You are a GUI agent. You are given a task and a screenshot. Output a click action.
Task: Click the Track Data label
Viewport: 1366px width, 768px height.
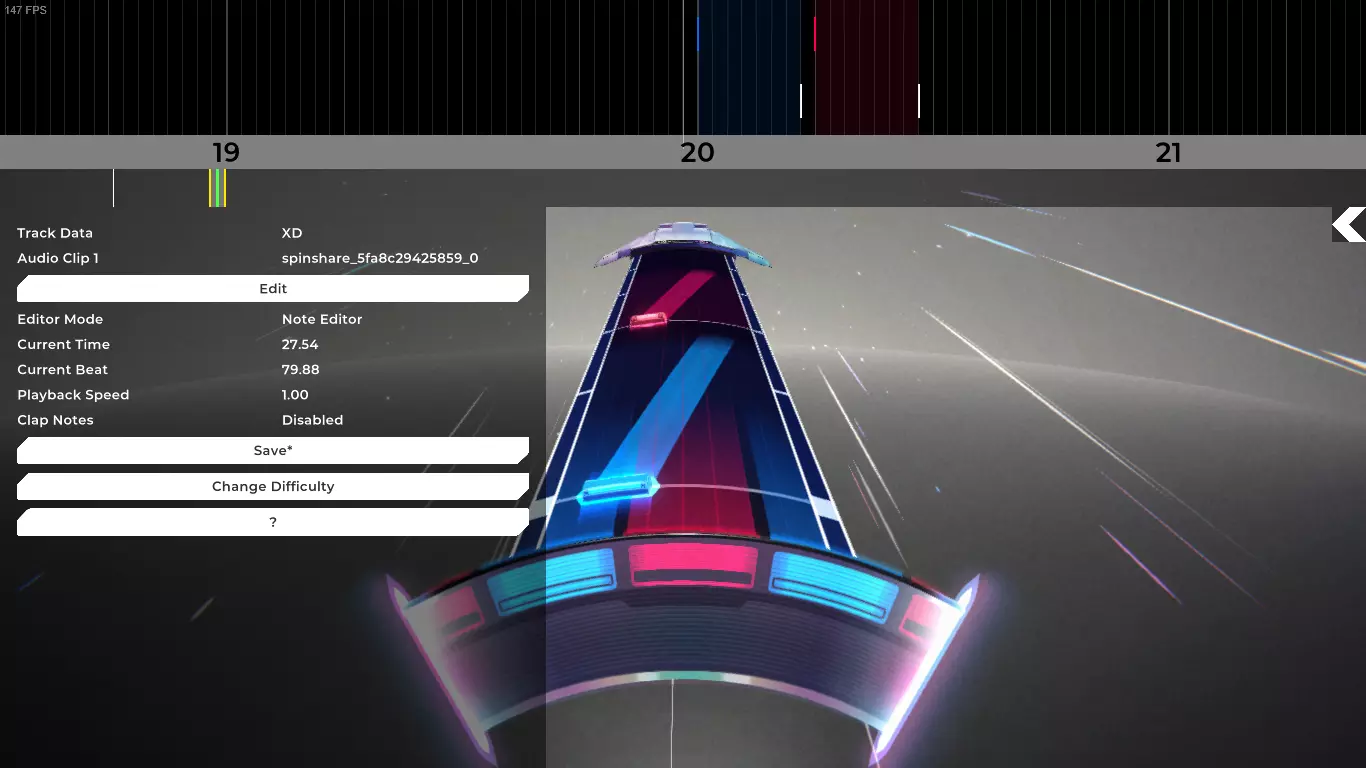click(55, 233)
